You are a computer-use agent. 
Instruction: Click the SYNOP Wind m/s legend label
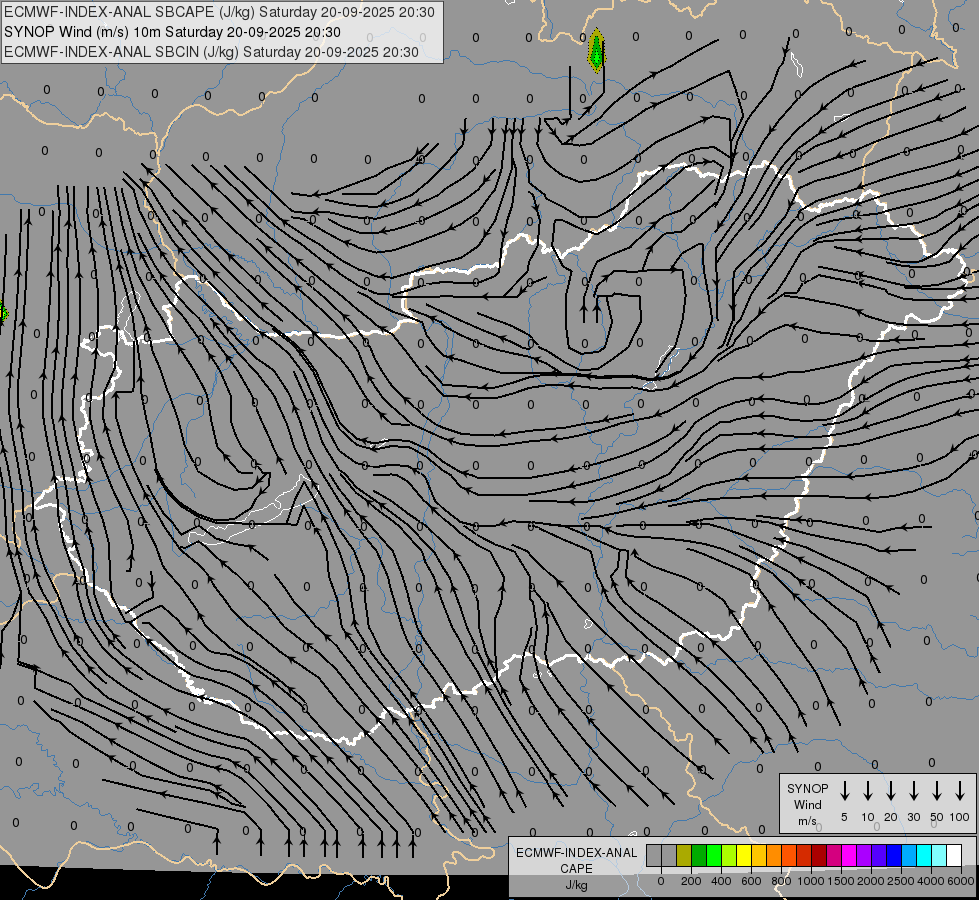807,804
